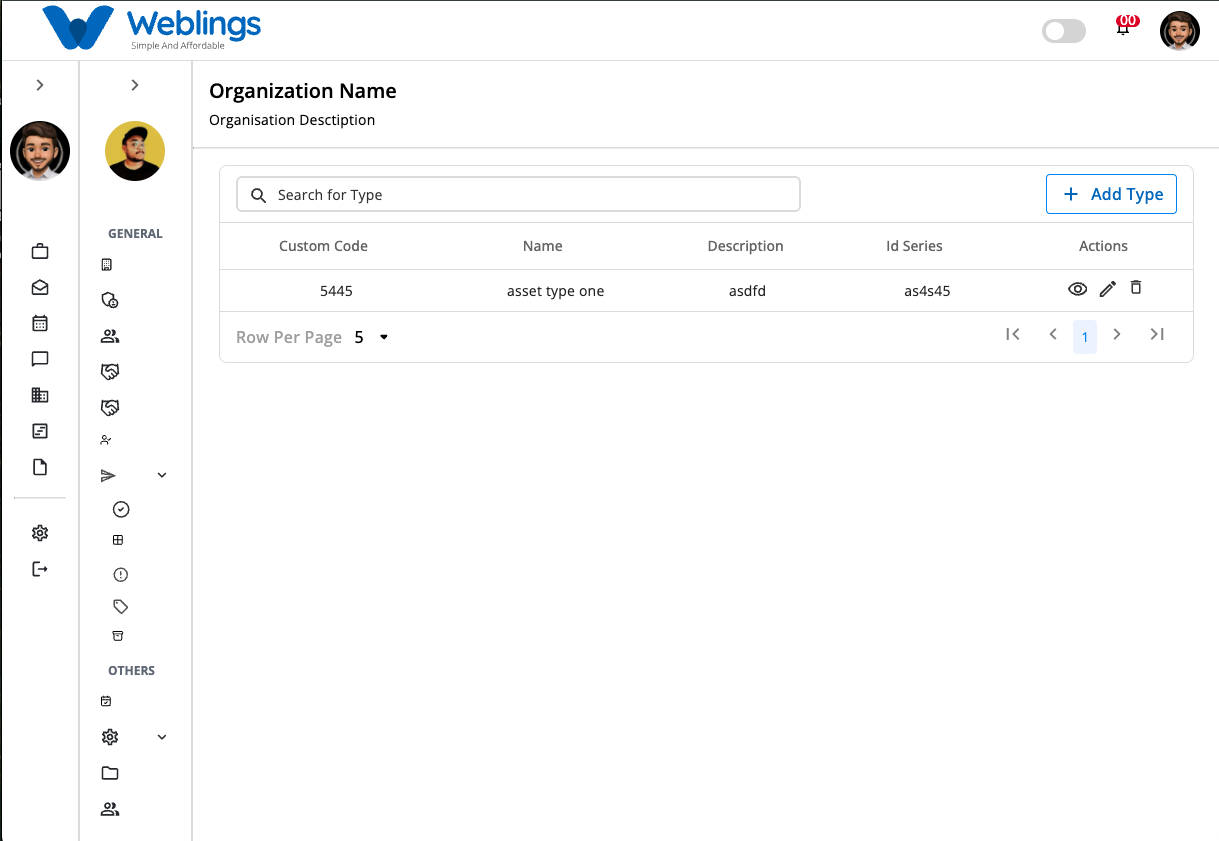
Task: Toggle the switch in the top header
Action: [1063, 31]
